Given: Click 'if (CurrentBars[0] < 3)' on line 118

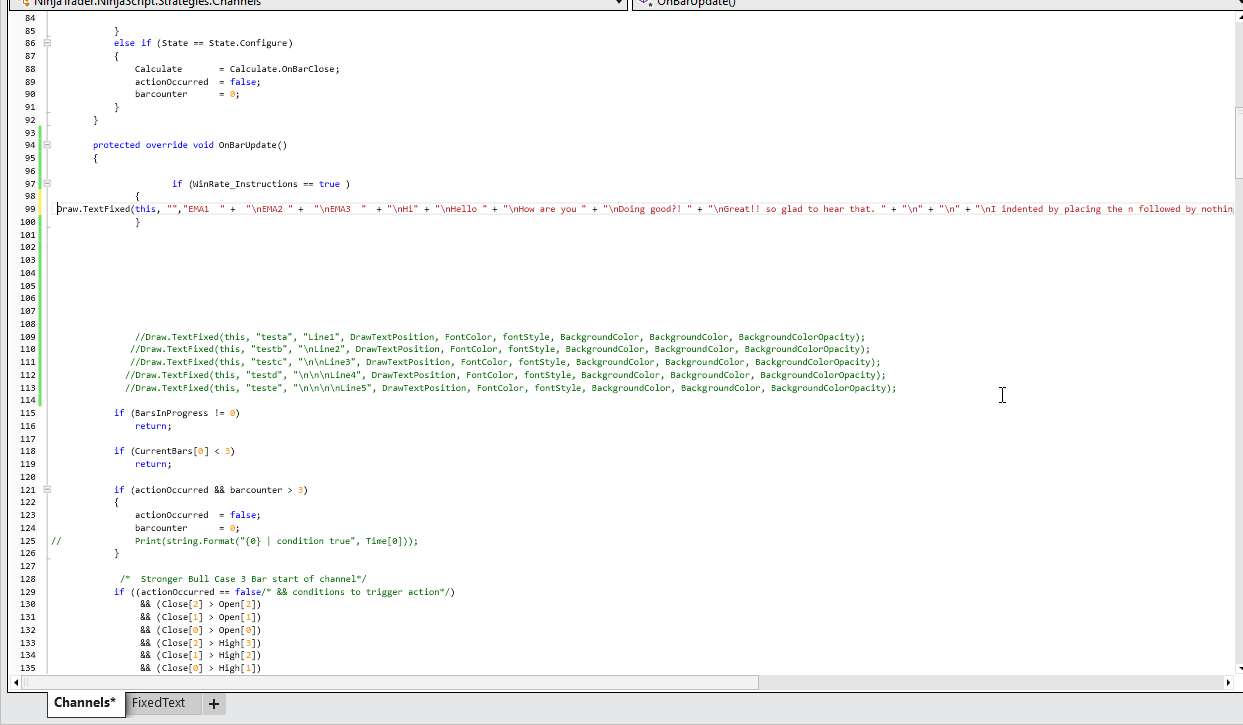Looking at the screenshot, I should click(x=174, y=451).
